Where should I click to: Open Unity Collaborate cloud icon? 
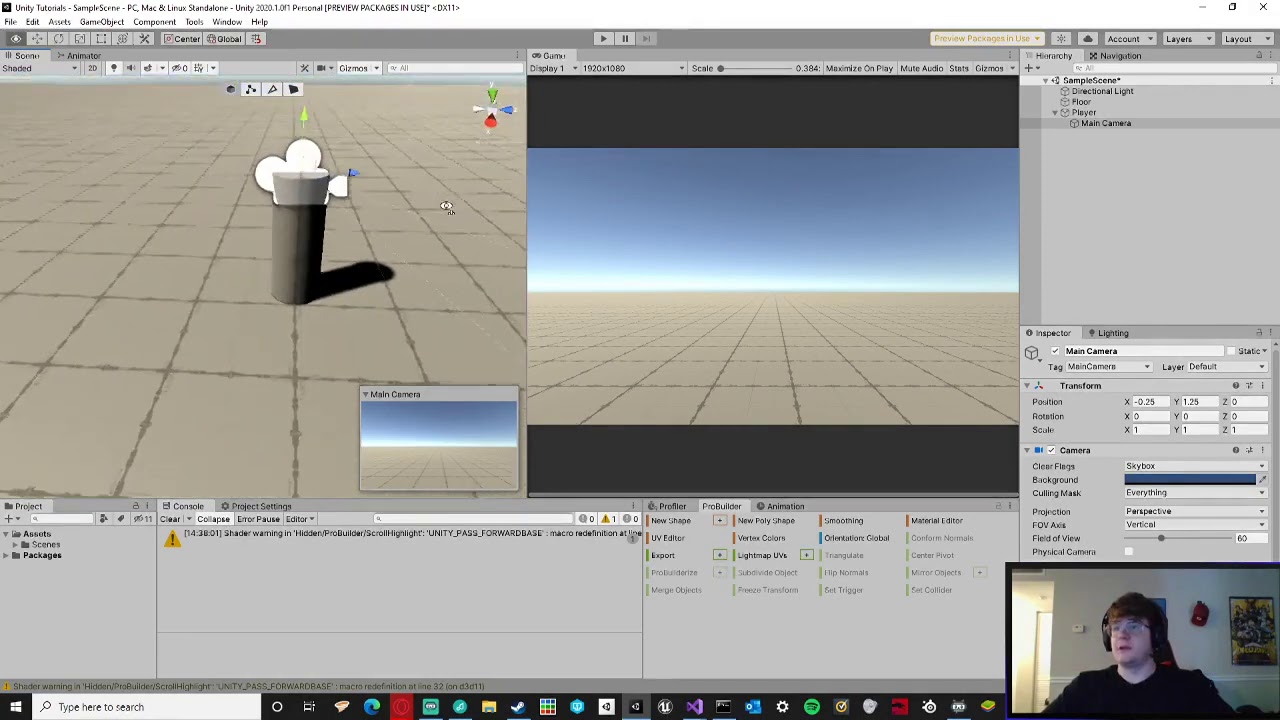pyautogui.click(x=1088, y=38)
